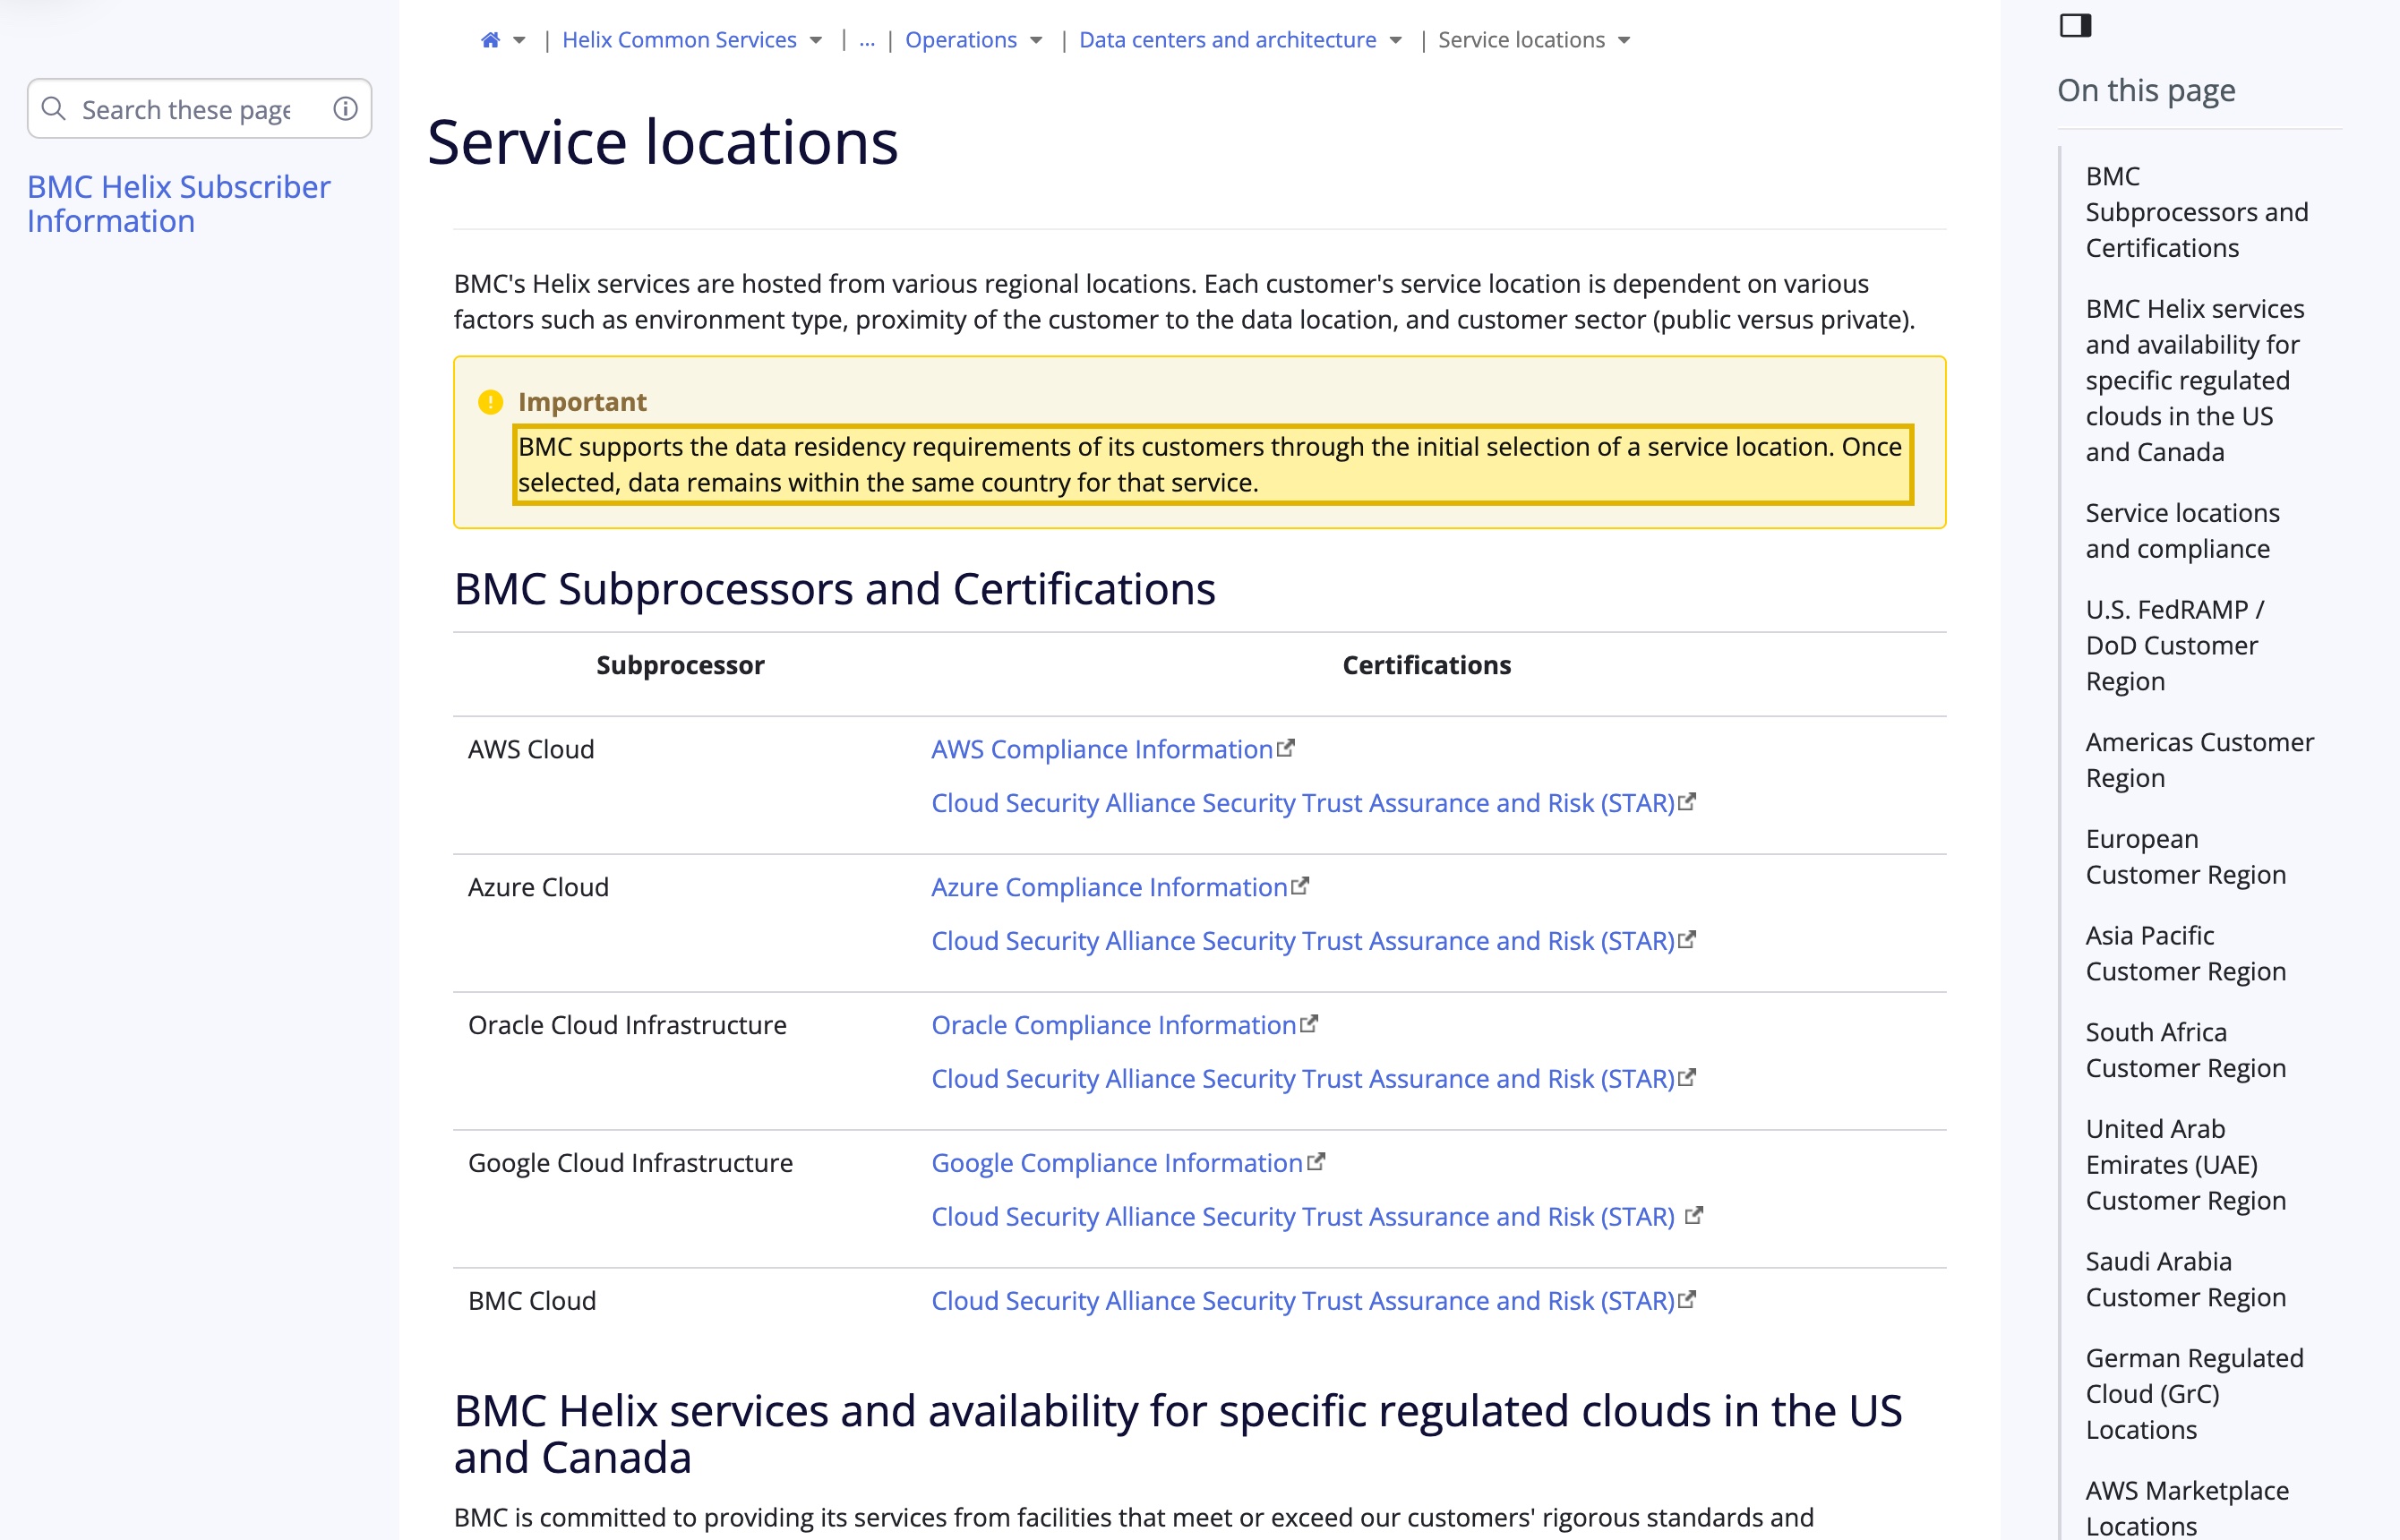Click external link icon after Azure Compliance
The width and height of the screenshot is (2400, 1540).
[x=1300, y=885]
